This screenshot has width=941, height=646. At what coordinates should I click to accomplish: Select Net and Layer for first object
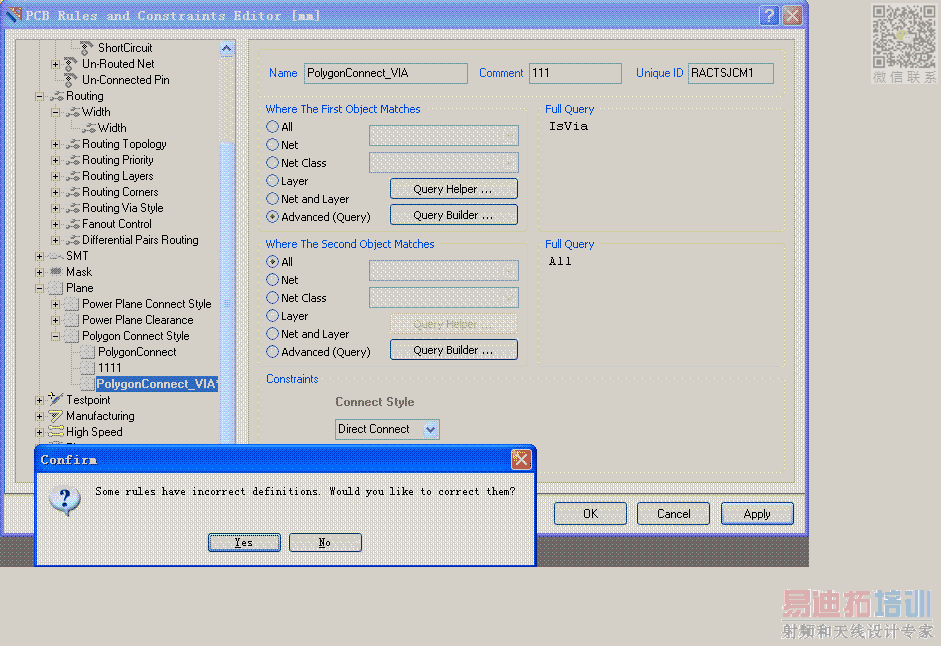(272, 199)
